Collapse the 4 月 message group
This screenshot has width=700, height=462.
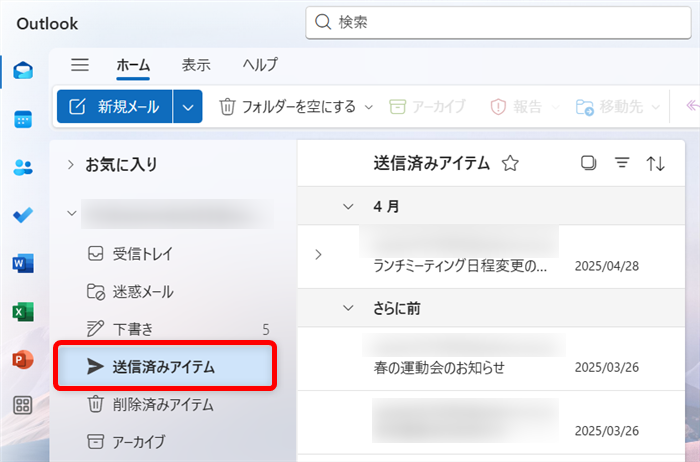tap(348, 207)
